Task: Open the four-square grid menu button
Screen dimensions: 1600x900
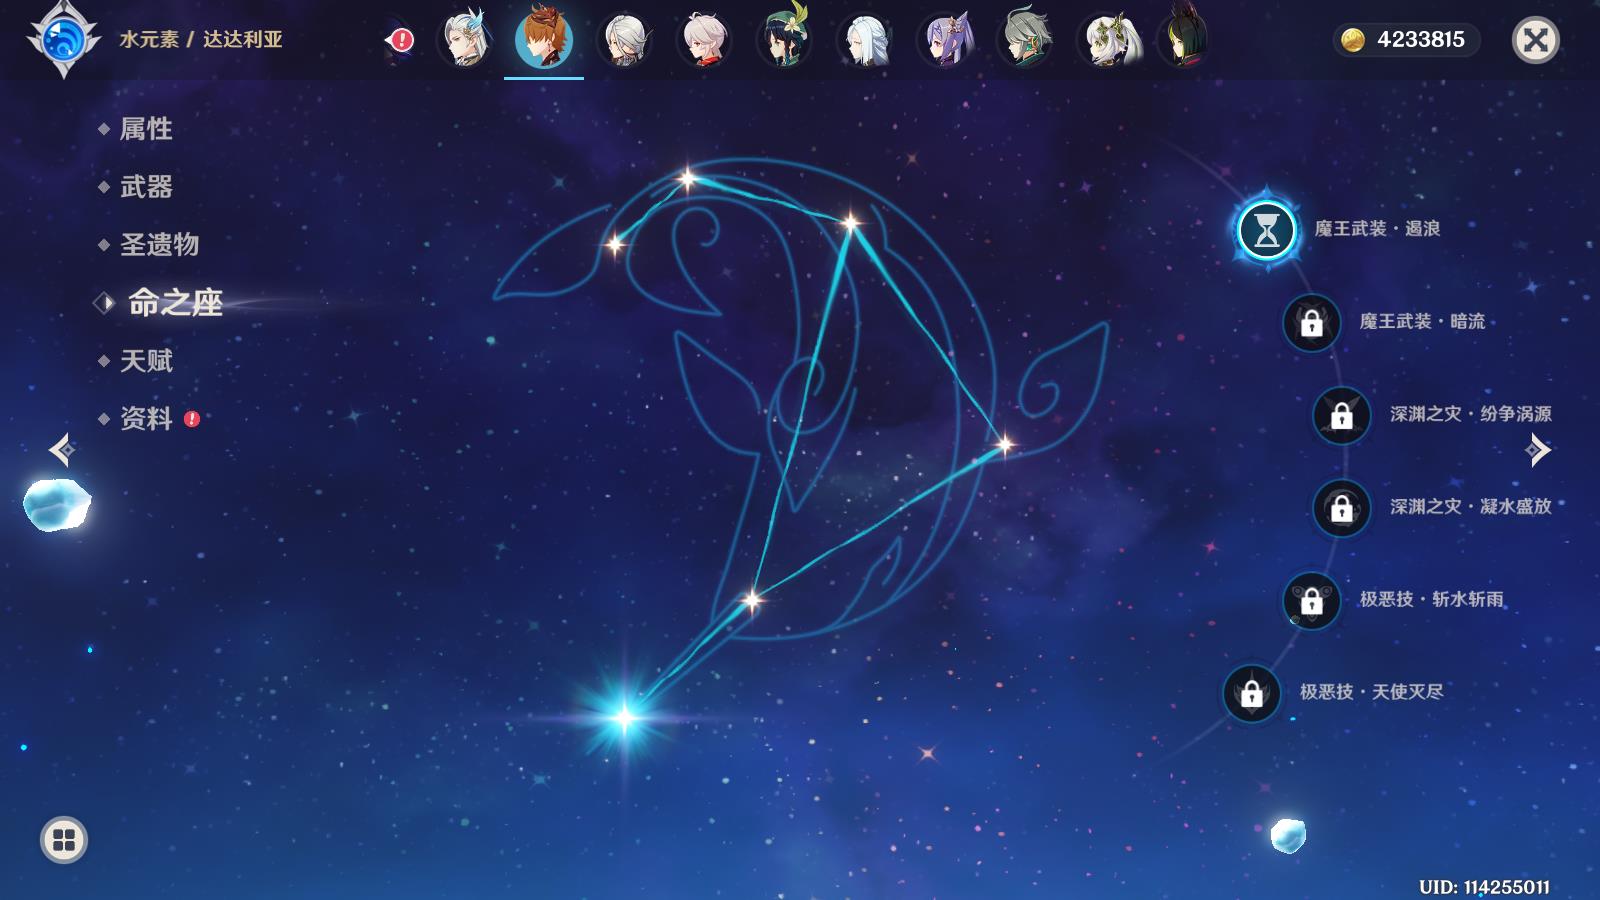Action: pyautogui.click(x=64, y=840)
